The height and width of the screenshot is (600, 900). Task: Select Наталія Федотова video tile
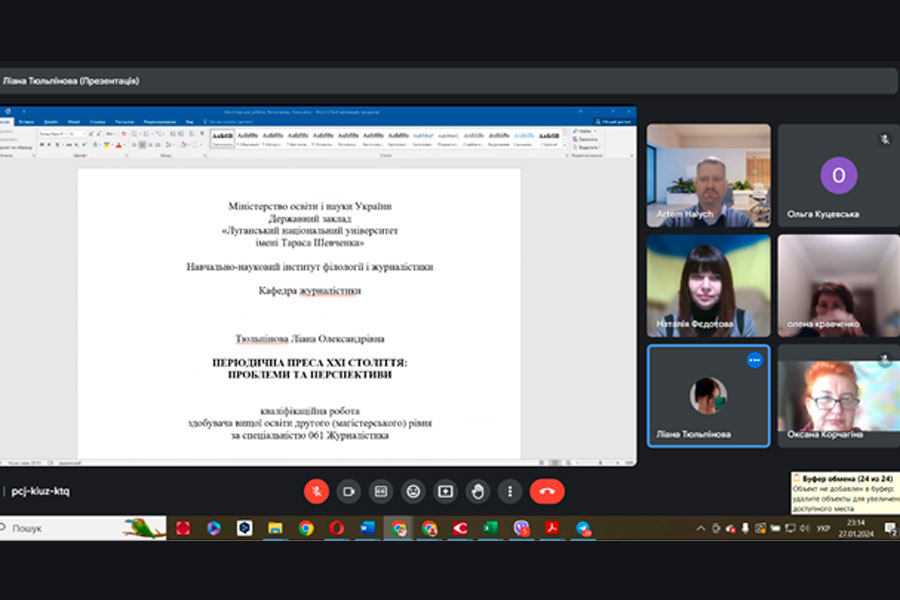[x=709, y=285]
